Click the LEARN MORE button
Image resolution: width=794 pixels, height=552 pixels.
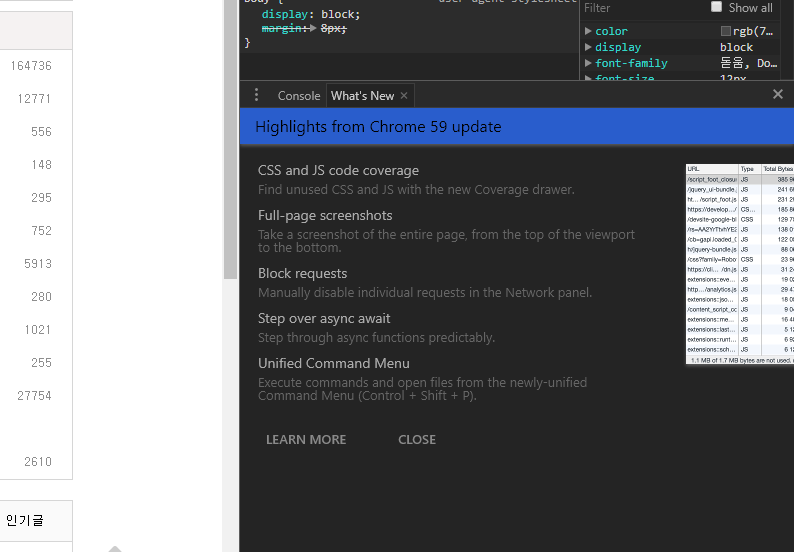(x=306, y=439)
